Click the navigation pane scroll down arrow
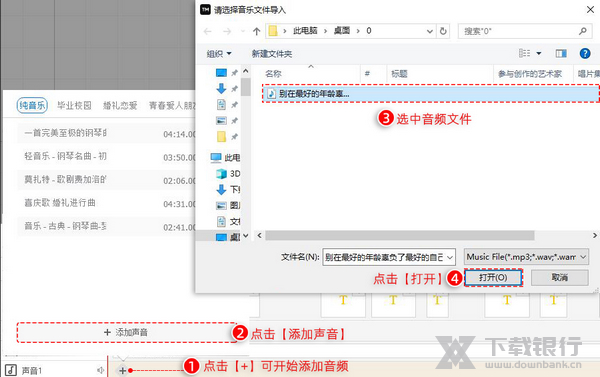 pyautogui.click(x=246, y=236)
